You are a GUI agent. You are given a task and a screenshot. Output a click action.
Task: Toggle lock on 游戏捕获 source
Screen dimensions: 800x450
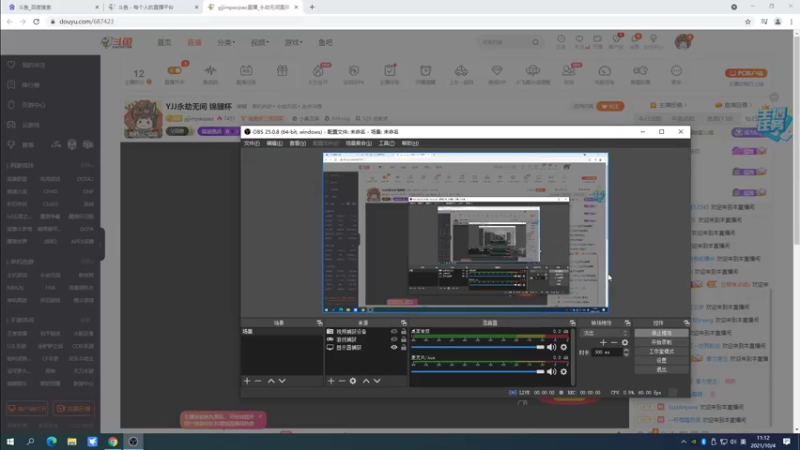coord(404,339)
